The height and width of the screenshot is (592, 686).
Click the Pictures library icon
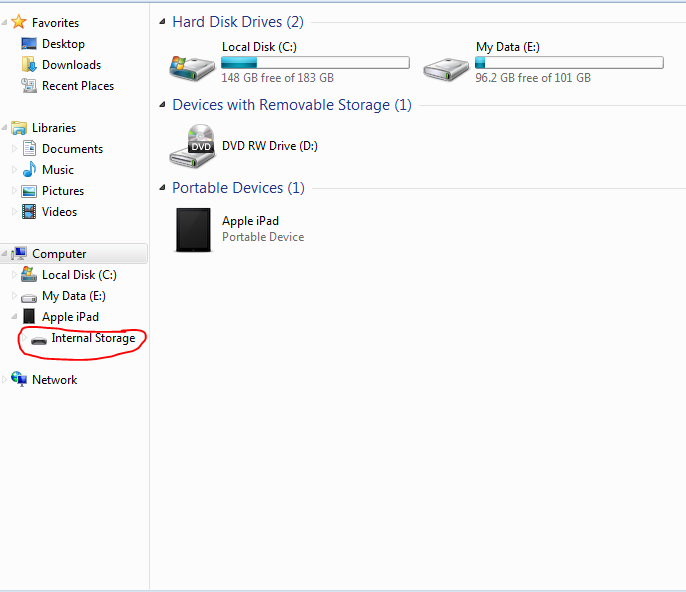[29, 191]
